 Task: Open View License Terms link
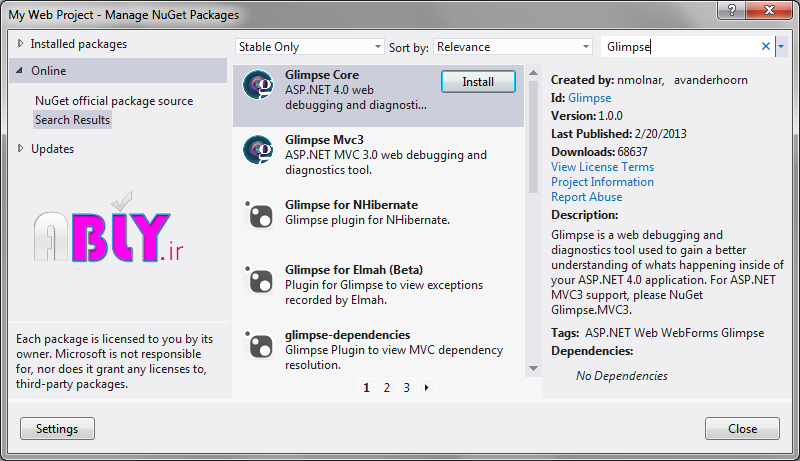602,167
